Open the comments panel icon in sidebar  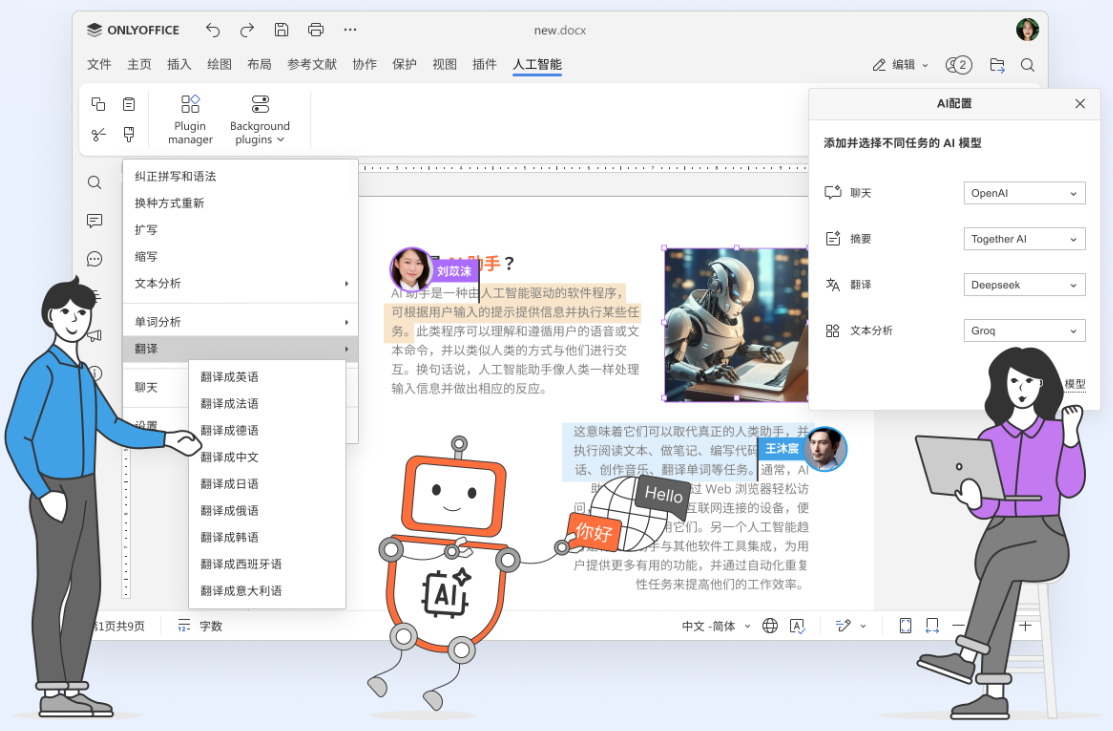pos(94,221)
